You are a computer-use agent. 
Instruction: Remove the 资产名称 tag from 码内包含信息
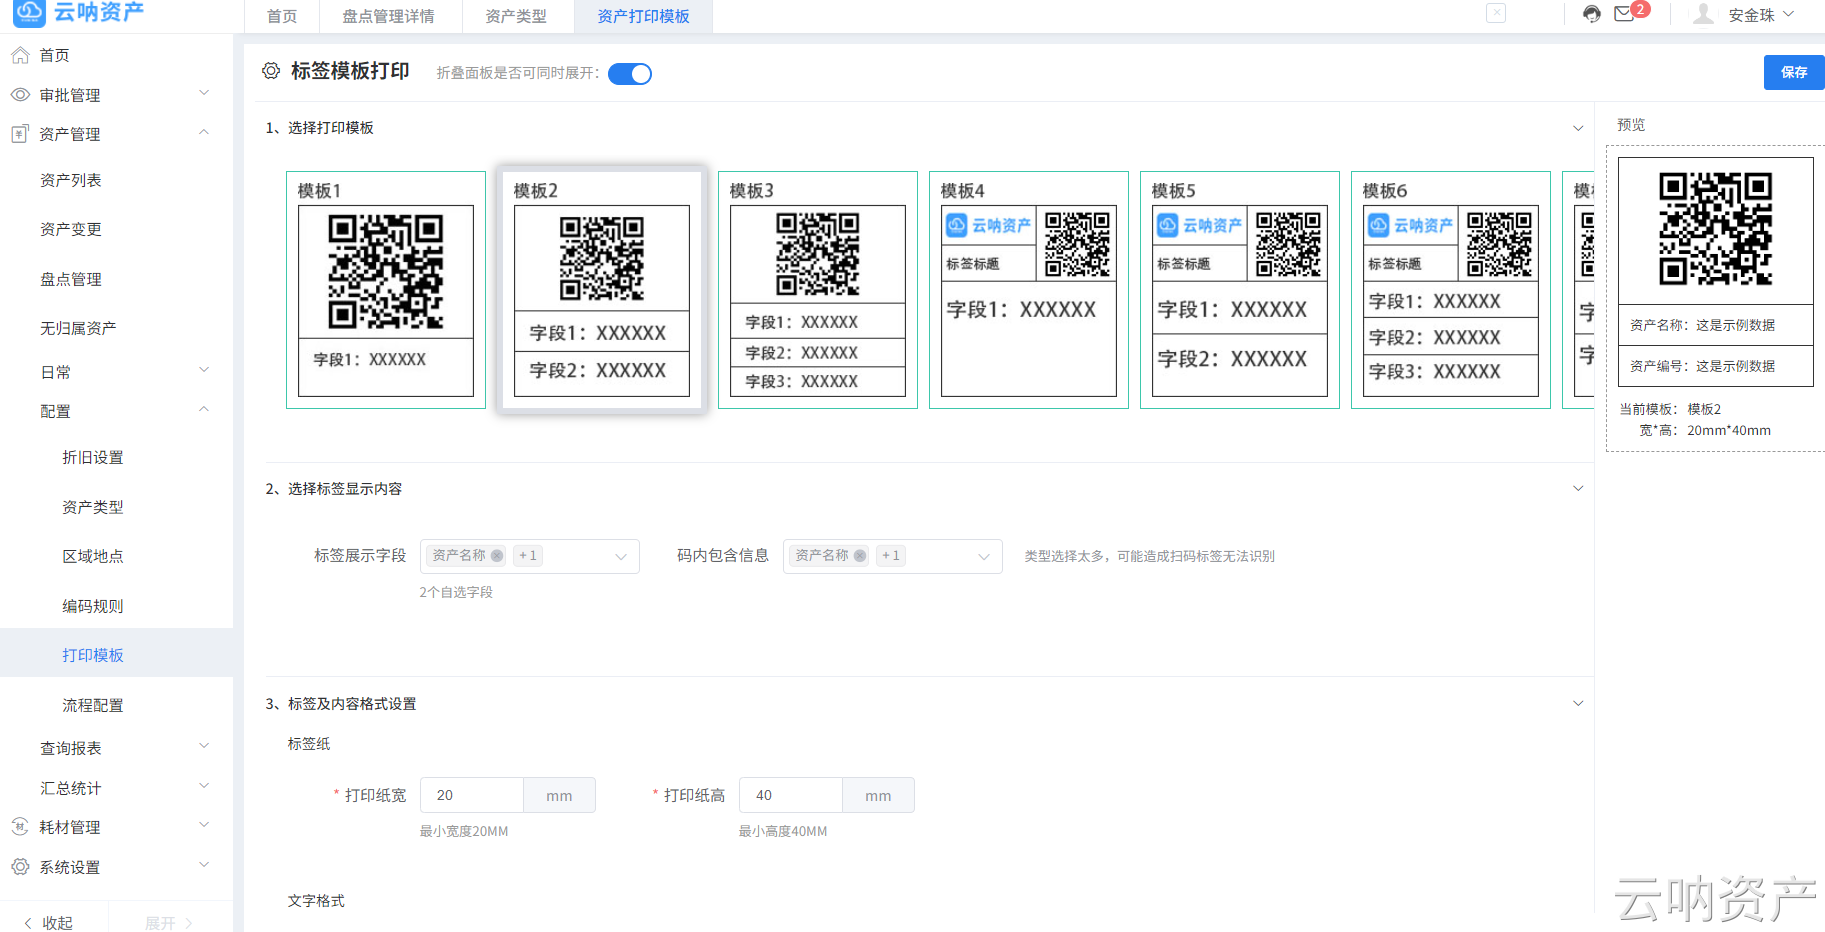point(860,555)
